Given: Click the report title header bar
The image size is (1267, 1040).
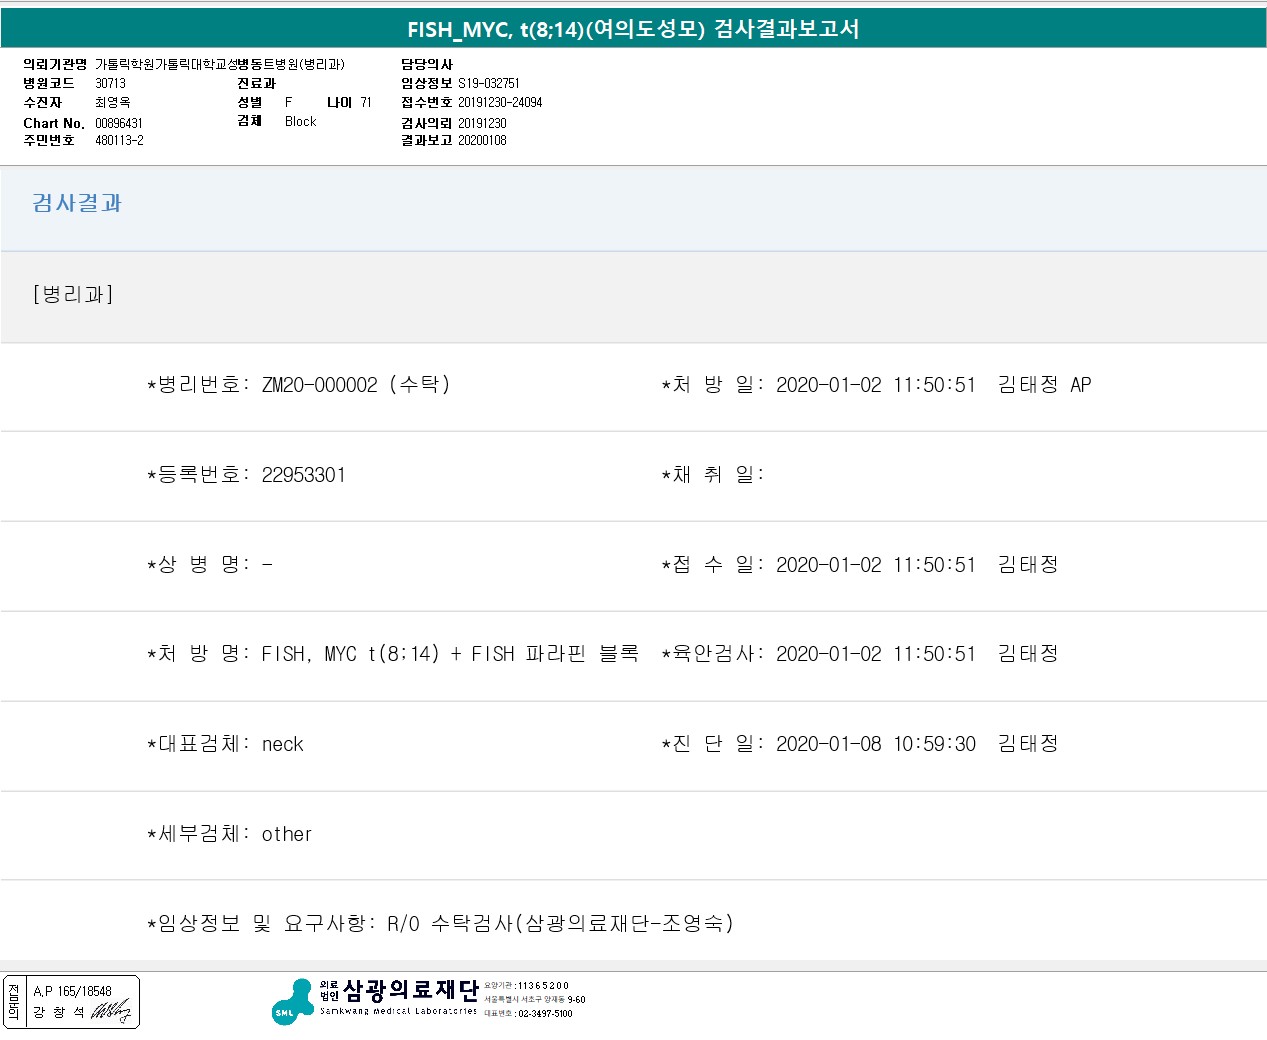Looking at the screenshot, I should click(x=633, y=29).
